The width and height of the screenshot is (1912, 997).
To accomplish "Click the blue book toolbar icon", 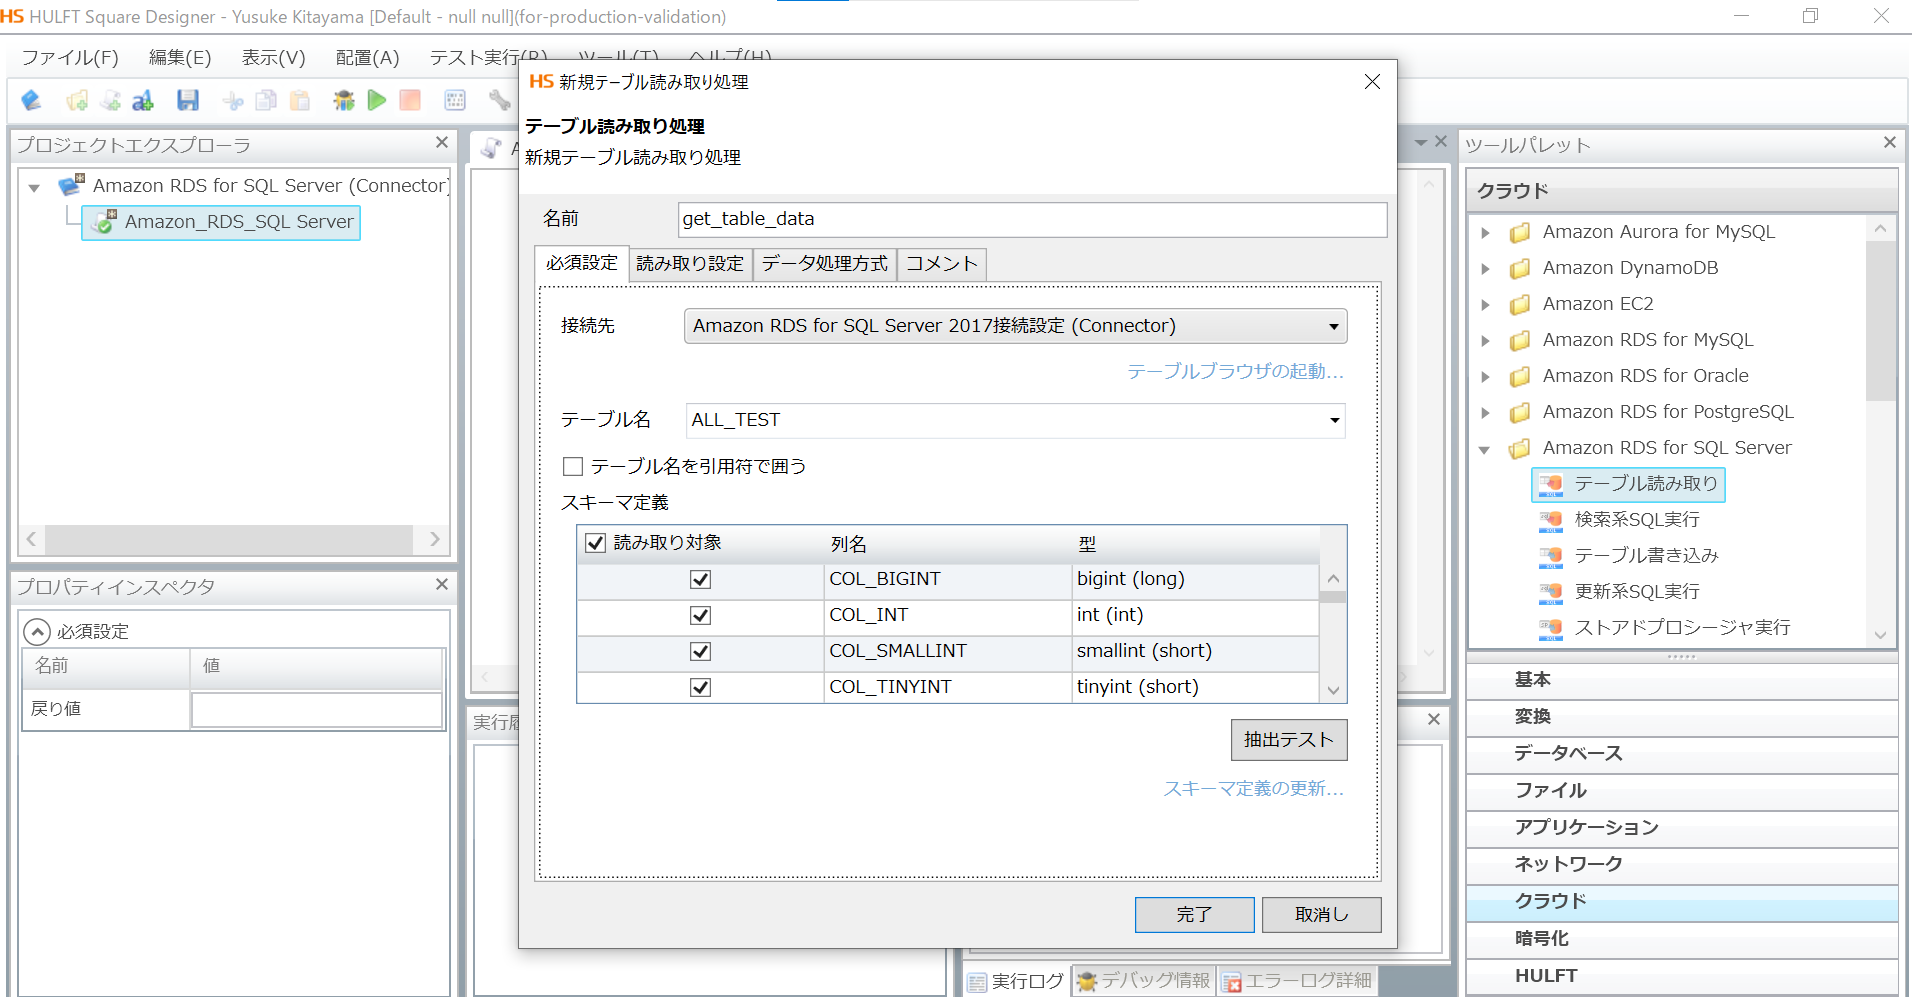I will [31, 100].
